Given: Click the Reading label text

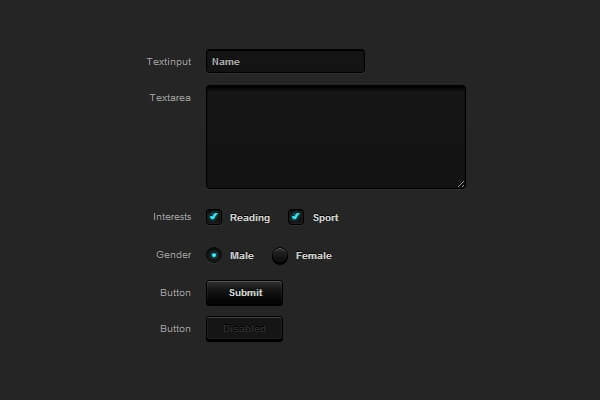Looking at the screenshot, I should (x=250, y=218).
